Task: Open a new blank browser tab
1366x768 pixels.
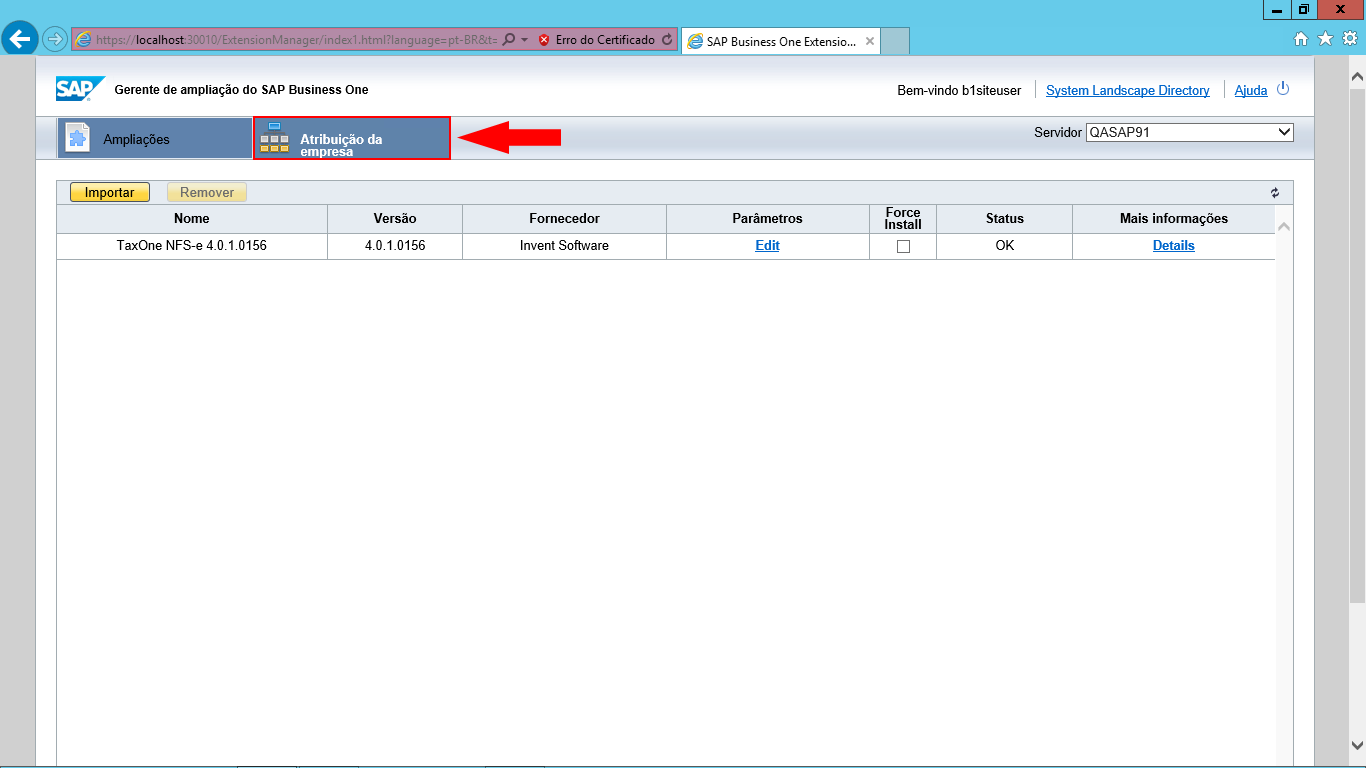Action: (895, 42)
